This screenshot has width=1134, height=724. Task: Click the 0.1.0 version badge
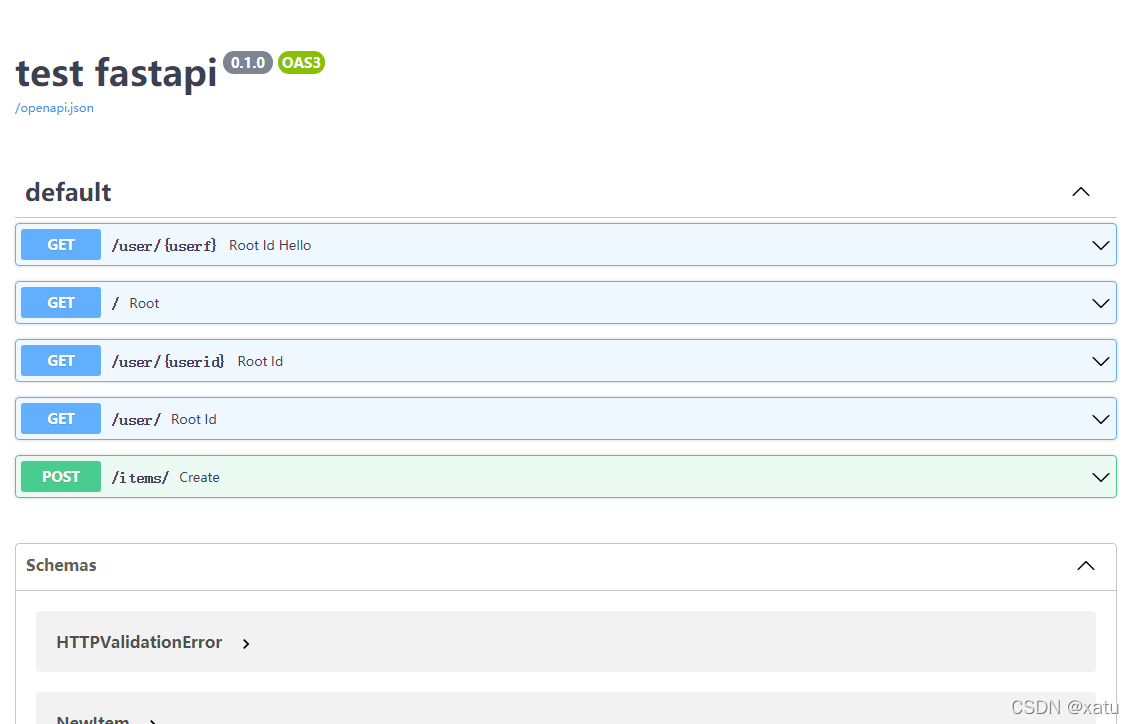(x=248, y=63)
